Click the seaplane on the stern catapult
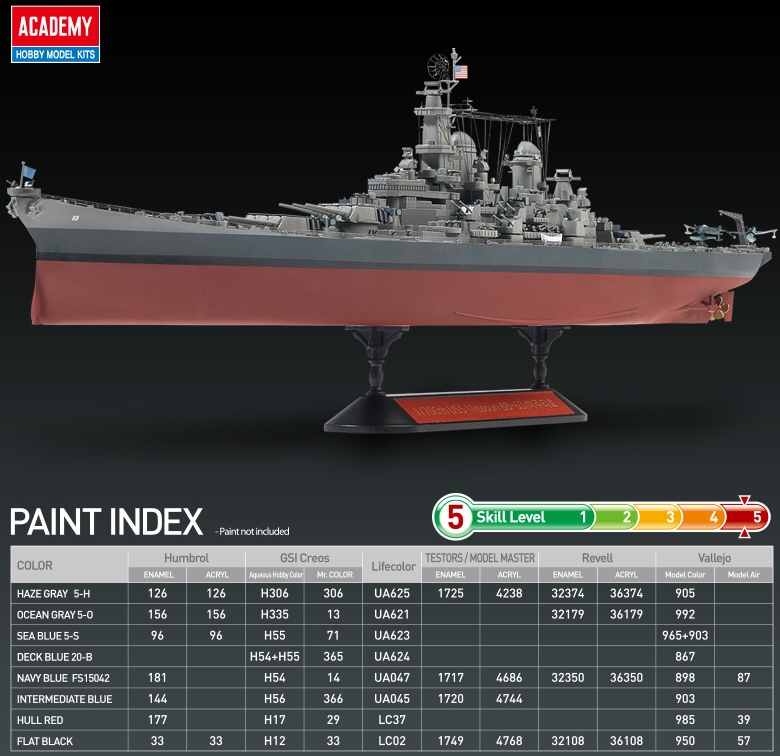 tap(704, 232)
